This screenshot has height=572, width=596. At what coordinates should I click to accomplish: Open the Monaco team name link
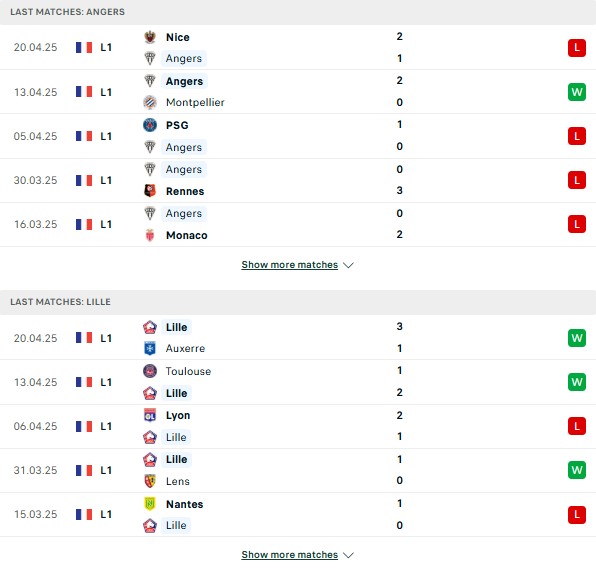(x=187, y=235)
